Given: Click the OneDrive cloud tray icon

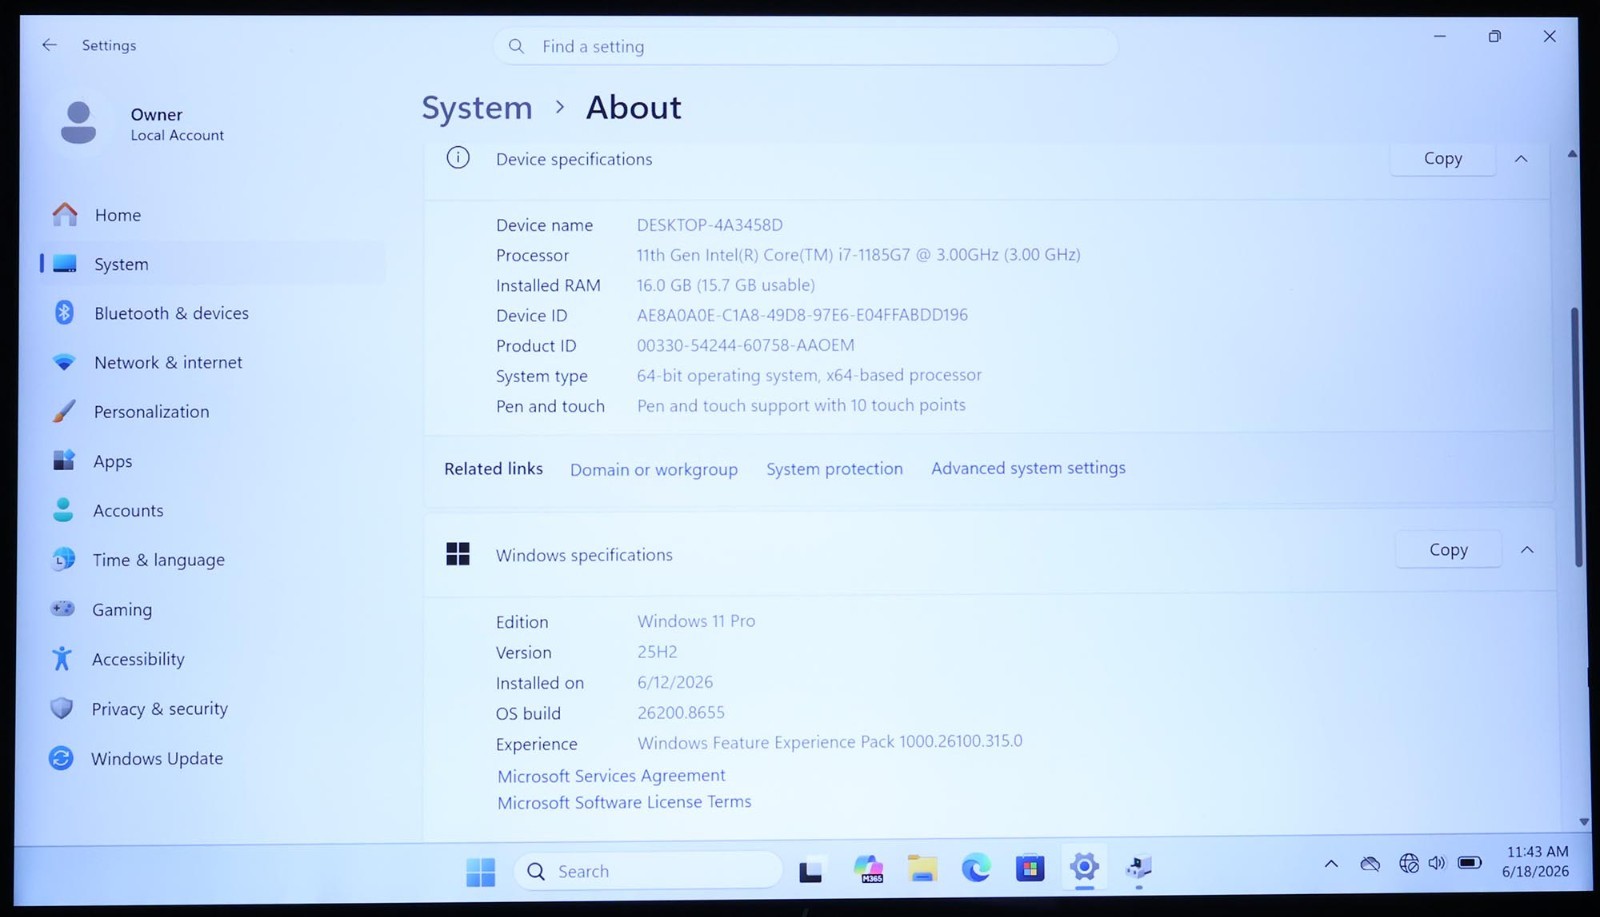Looking at the screenshot, I should (1370, 863).
